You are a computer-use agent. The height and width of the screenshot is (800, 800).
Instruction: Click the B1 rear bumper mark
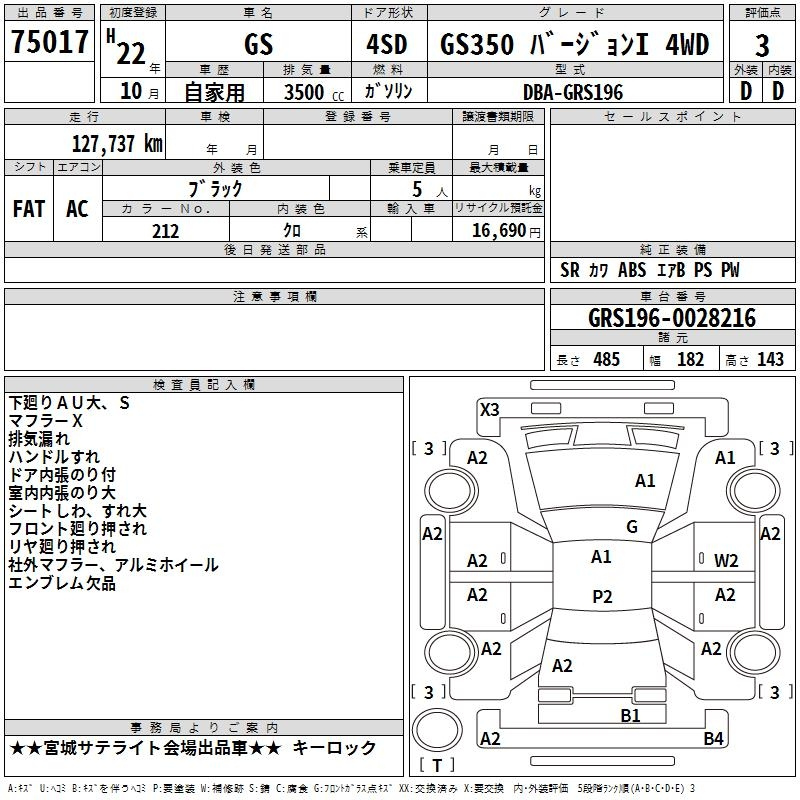click(630, 715)
